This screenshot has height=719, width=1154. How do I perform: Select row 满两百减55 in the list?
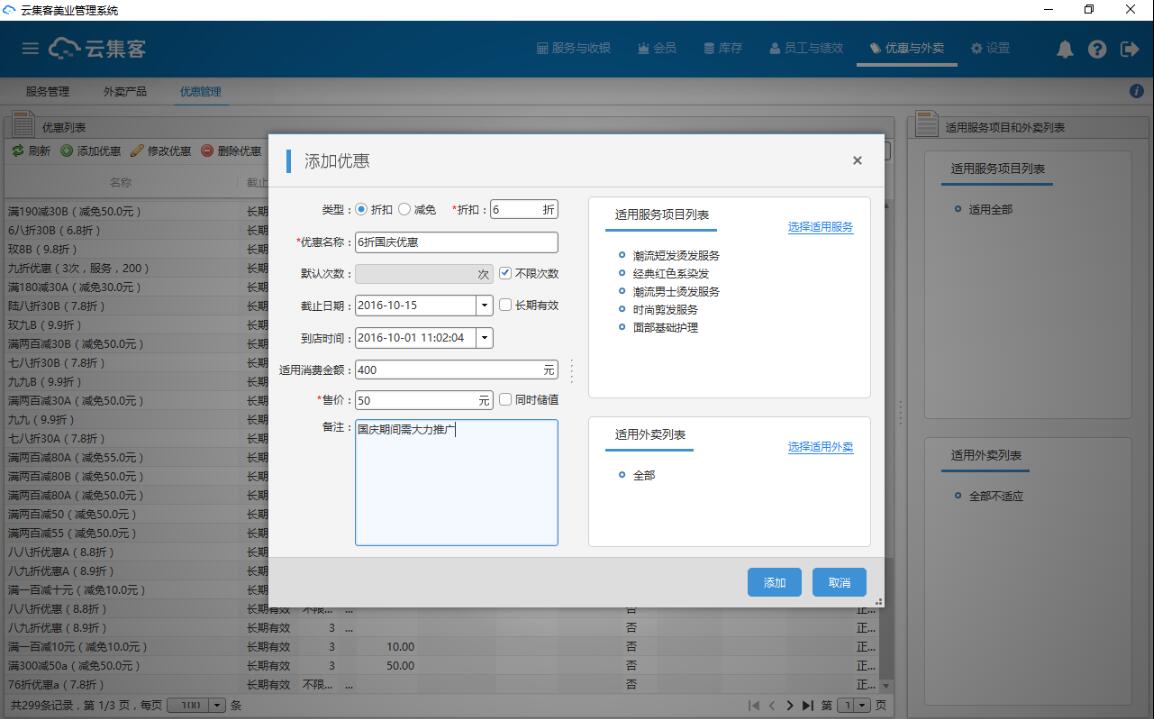coord(136,533)
